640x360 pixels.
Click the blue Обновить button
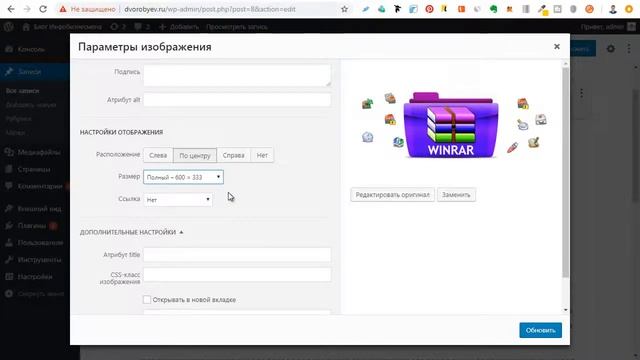point(540,330)
